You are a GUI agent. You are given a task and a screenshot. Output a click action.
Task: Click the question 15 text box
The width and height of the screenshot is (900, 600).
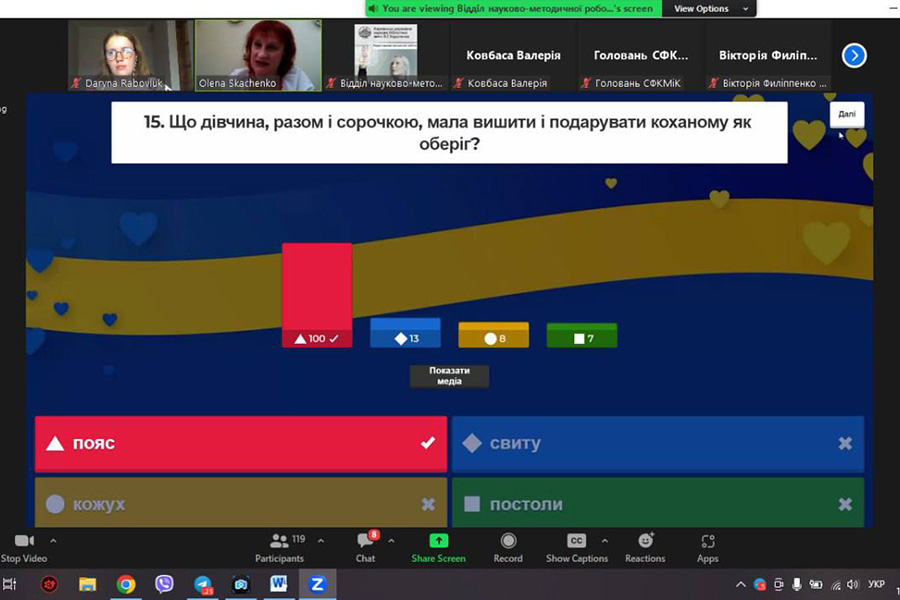tap(449, 133)
